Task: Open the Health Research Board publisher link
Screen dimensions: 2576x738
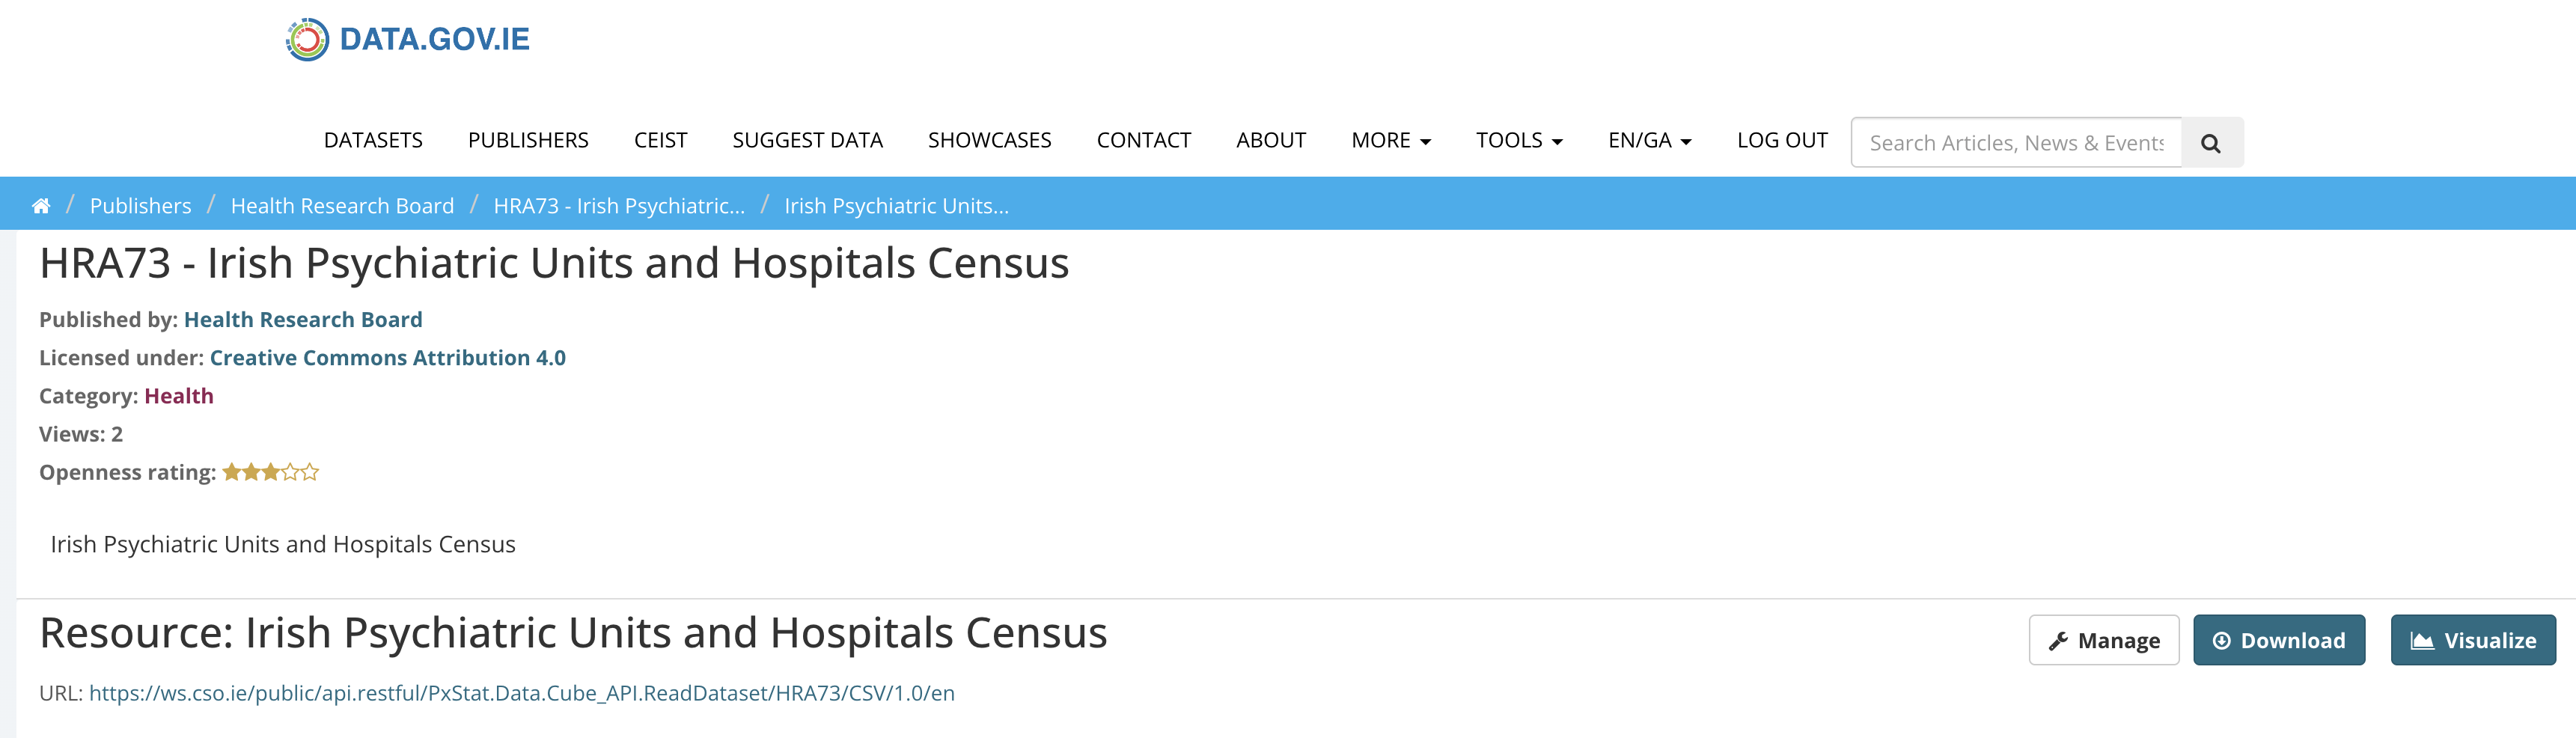Action: [303, 320]
